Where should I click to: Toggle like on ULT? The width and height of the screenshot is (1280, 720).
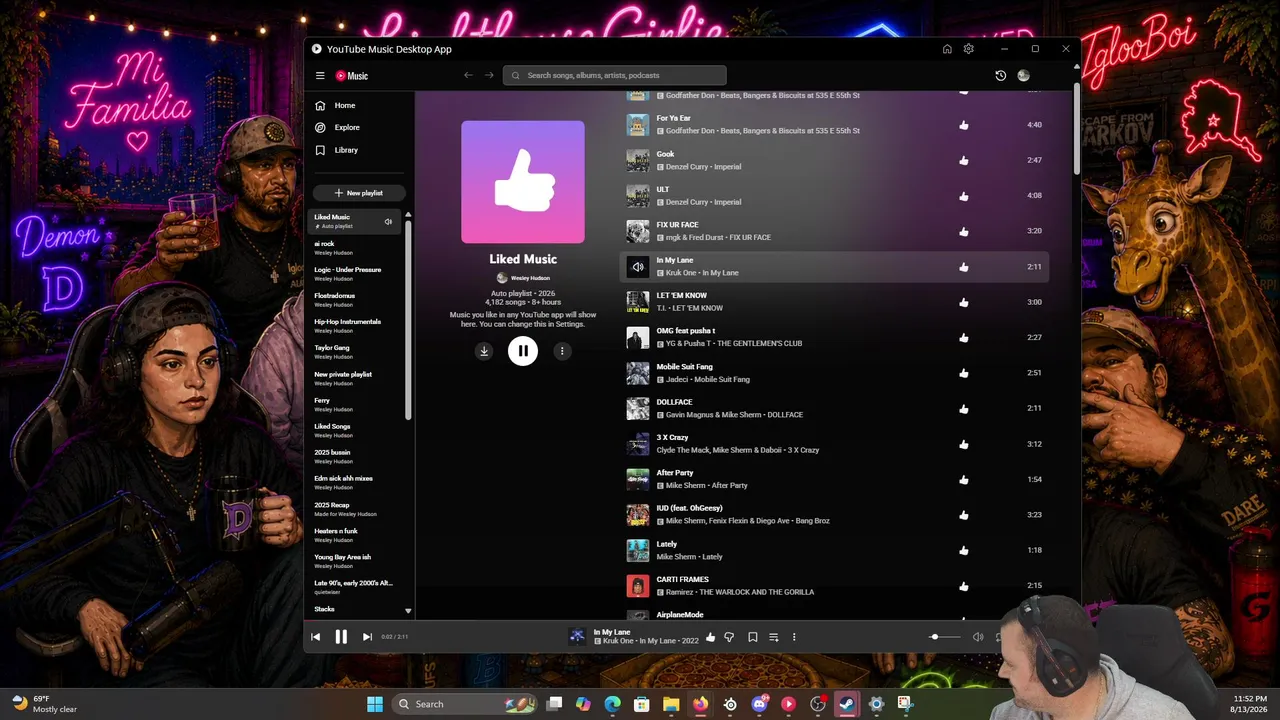pyautogui.click(x=964, y=196)
